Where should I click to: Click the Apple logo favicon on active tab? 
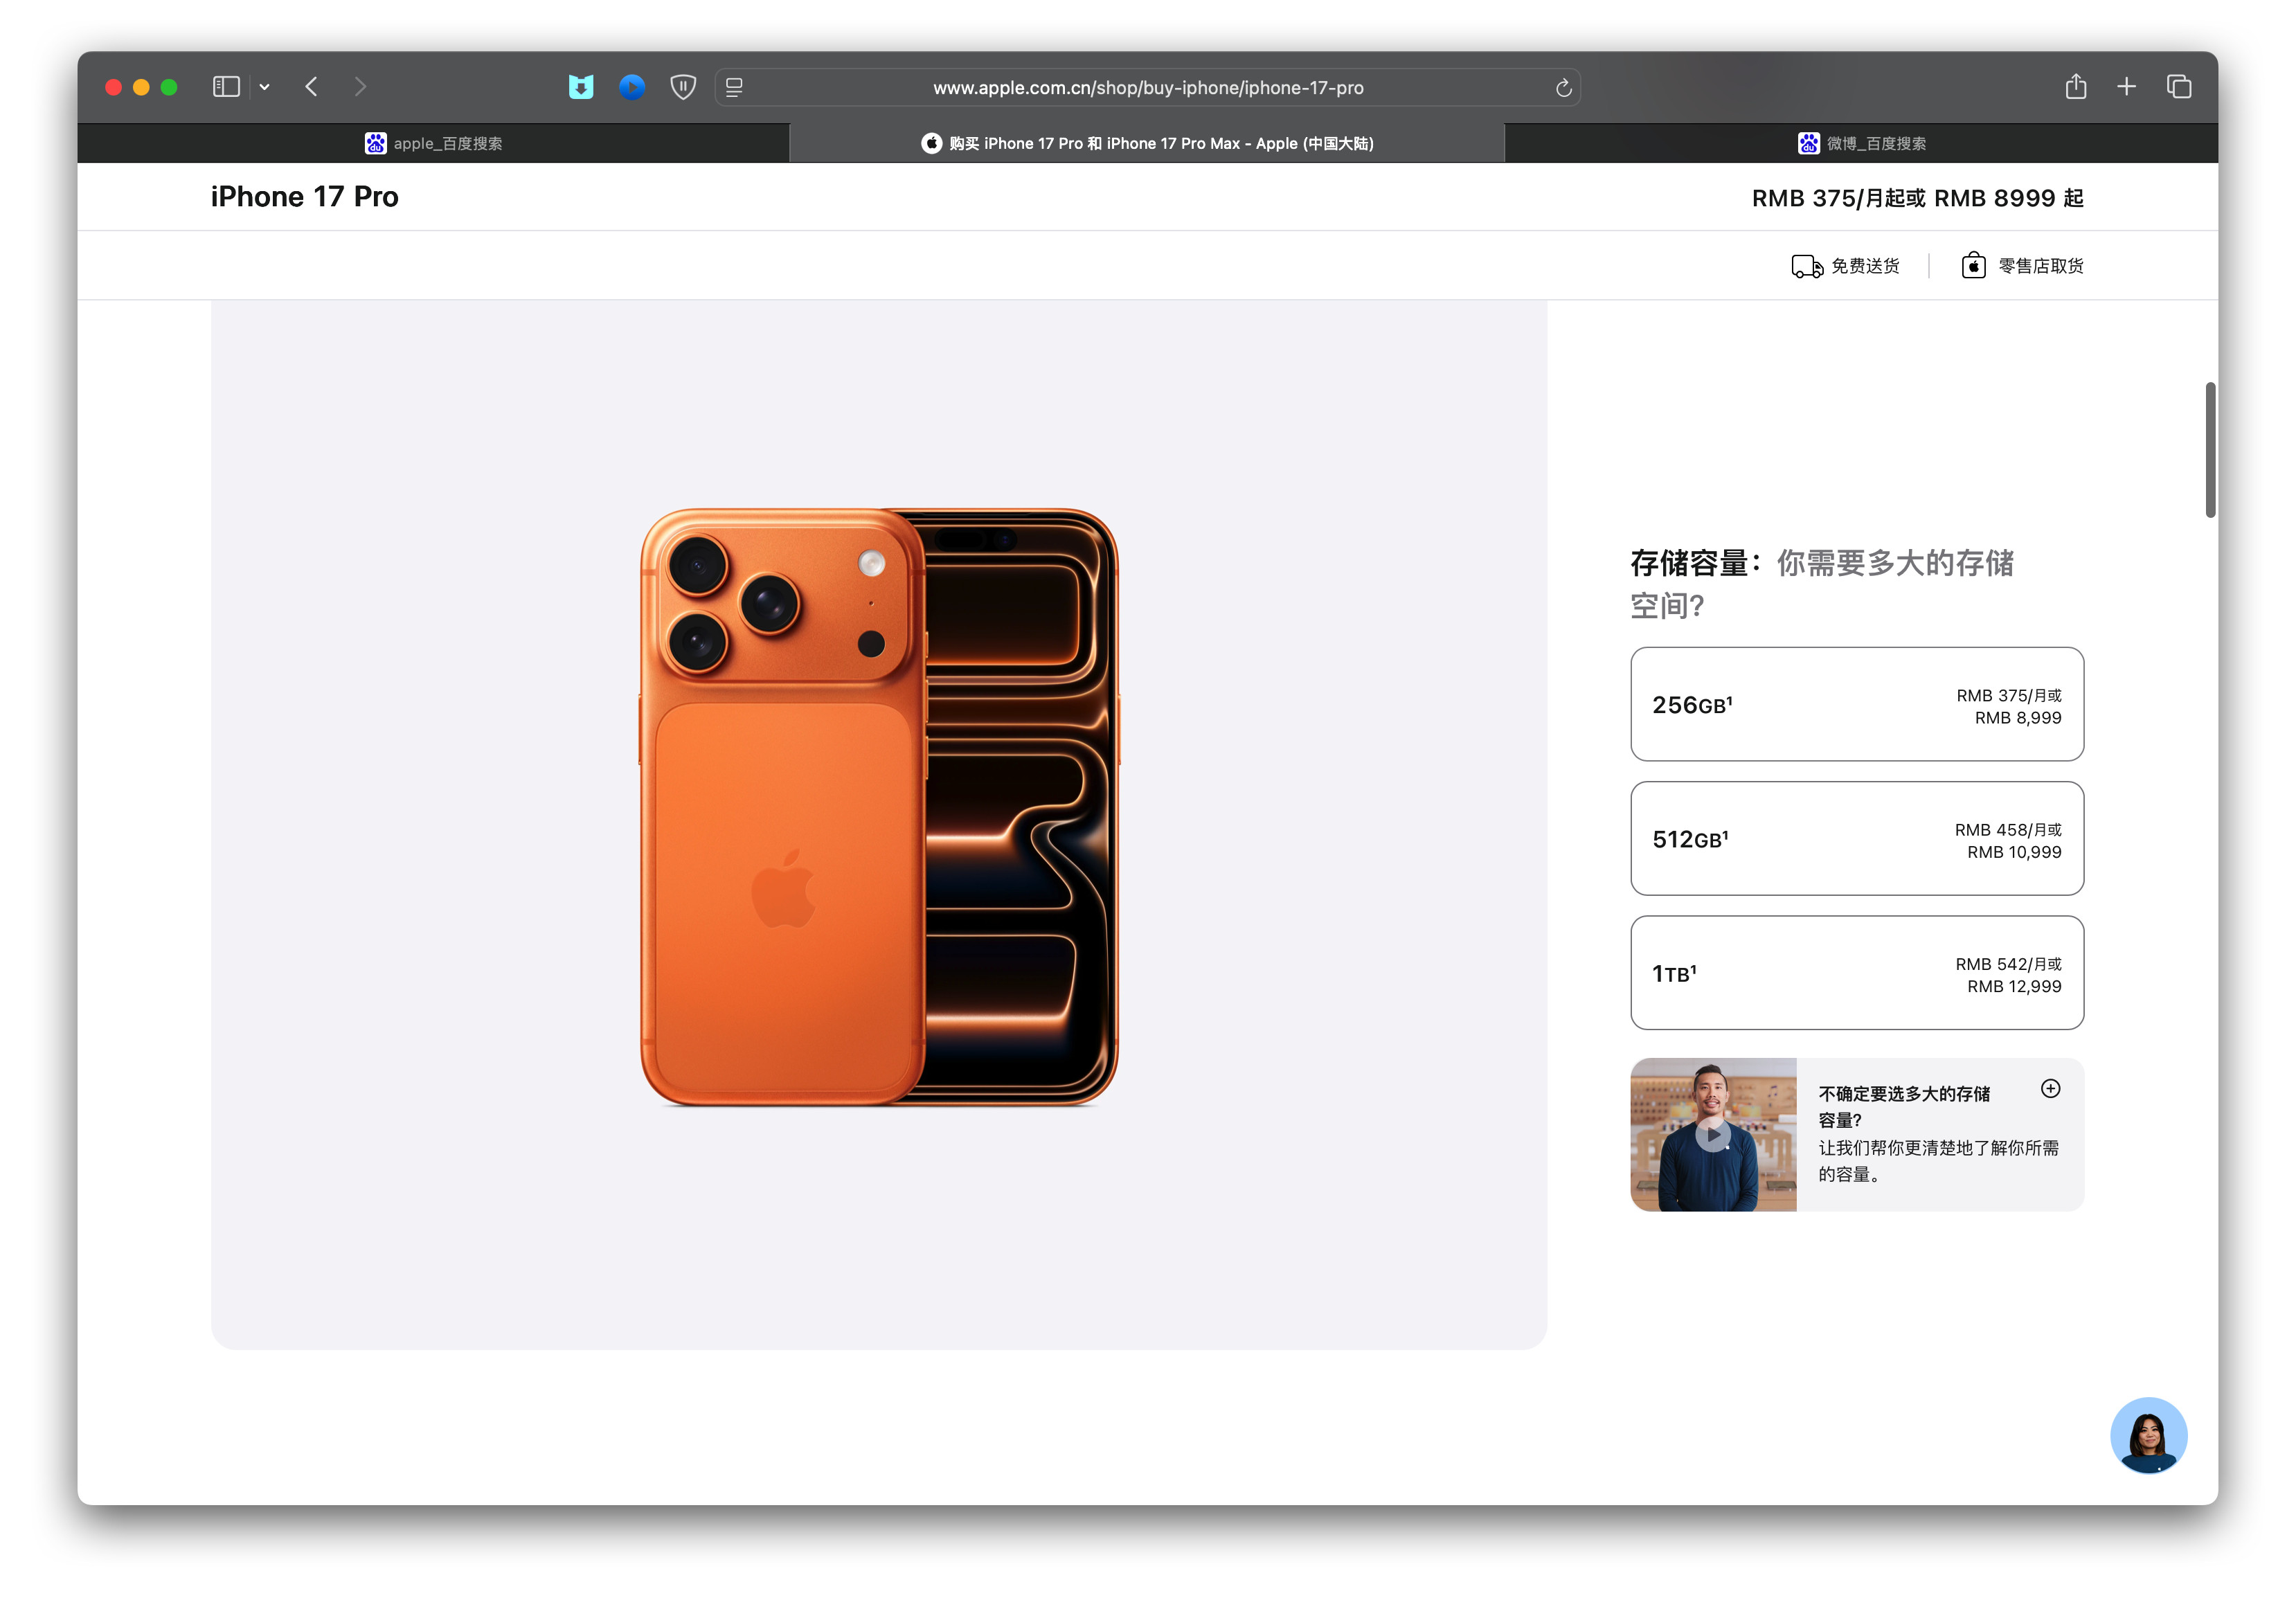point(931,143)
